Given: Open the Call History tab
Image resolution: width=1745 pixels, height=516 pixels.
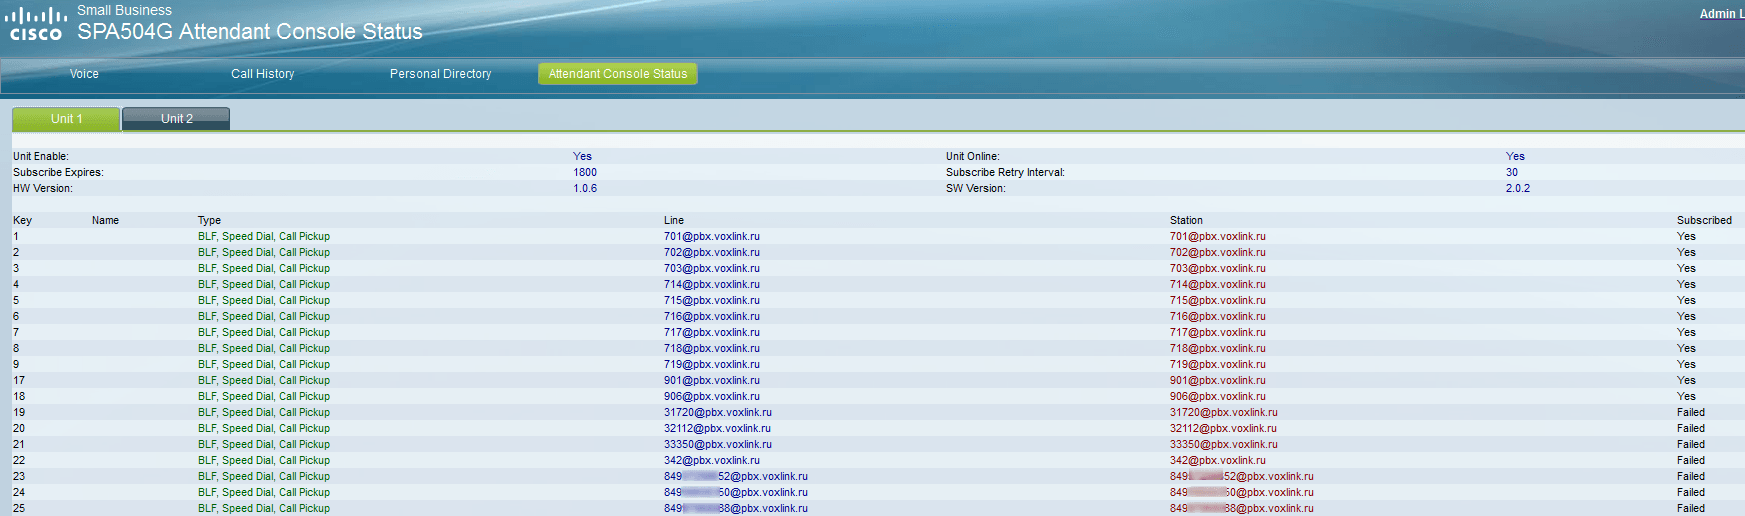Looking at the screenshot, I should [262, 74].
